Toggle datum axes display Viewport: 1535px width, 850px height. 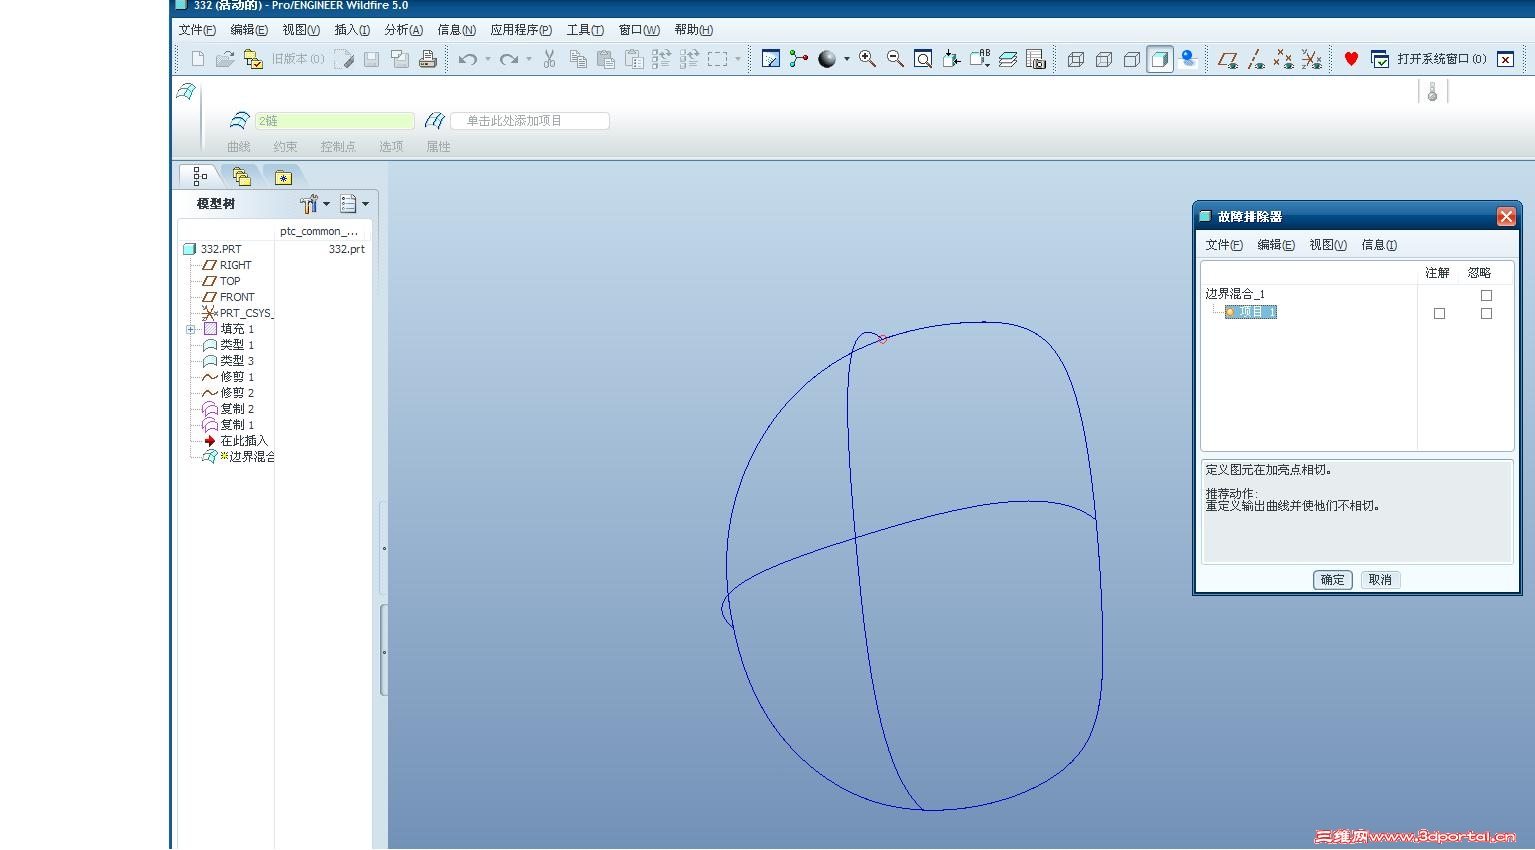pyautogui.click(x=1256, y=59)
